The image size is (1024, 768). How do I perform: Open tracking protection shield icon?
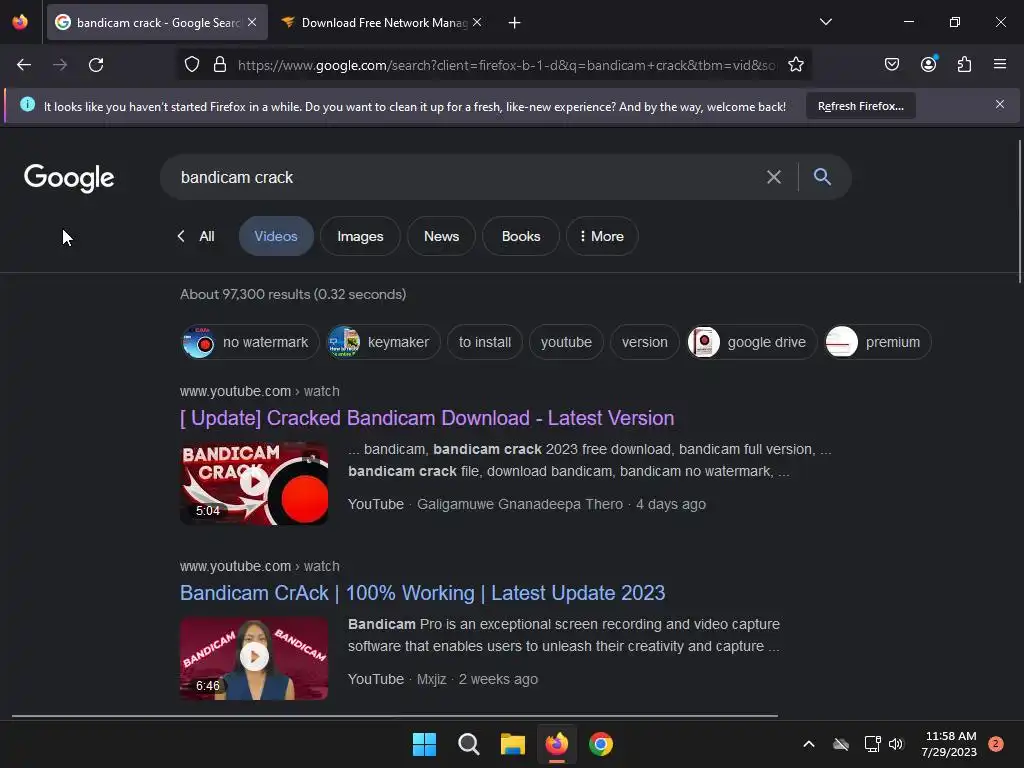pyautogui.click(x=191, y=65)
